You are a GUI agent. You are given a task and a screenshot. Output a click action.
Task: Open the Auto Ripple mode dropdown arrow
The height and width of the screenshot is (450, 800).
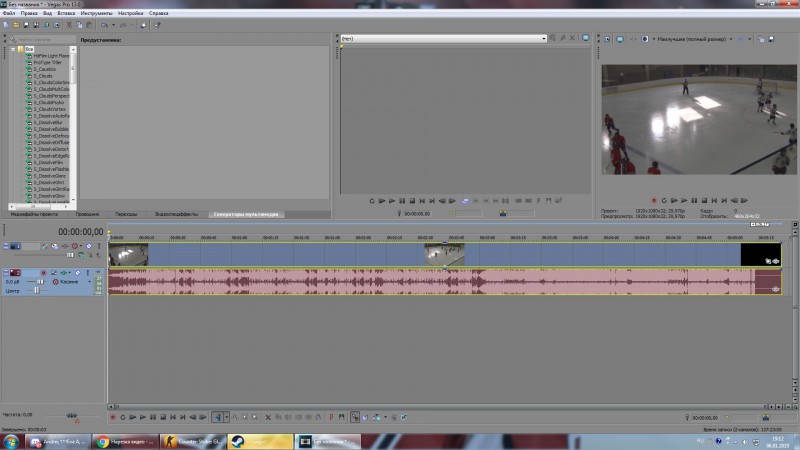pyautogui.click(x=385, y=417)
